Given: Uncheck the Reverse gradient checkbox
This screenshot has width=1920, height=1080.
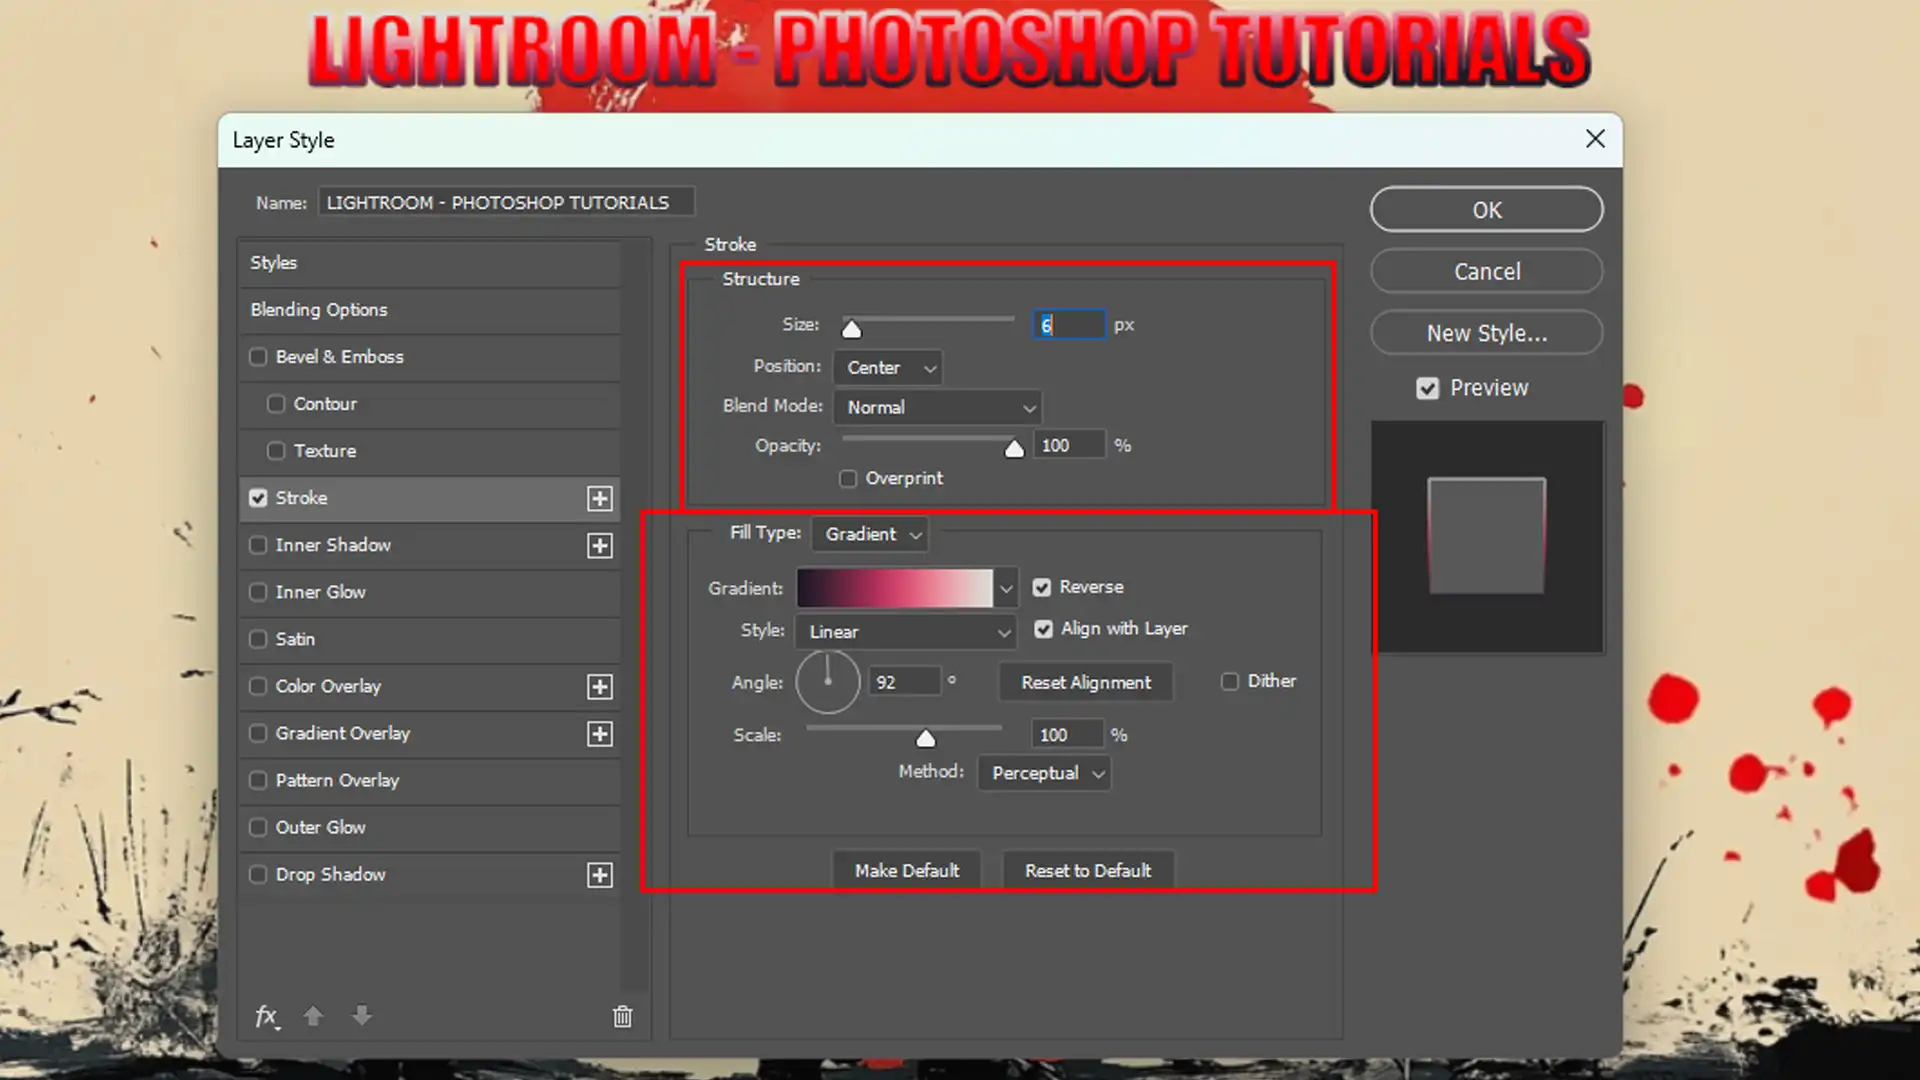Looking at the screenshot, I should [x=1042, y=587].
